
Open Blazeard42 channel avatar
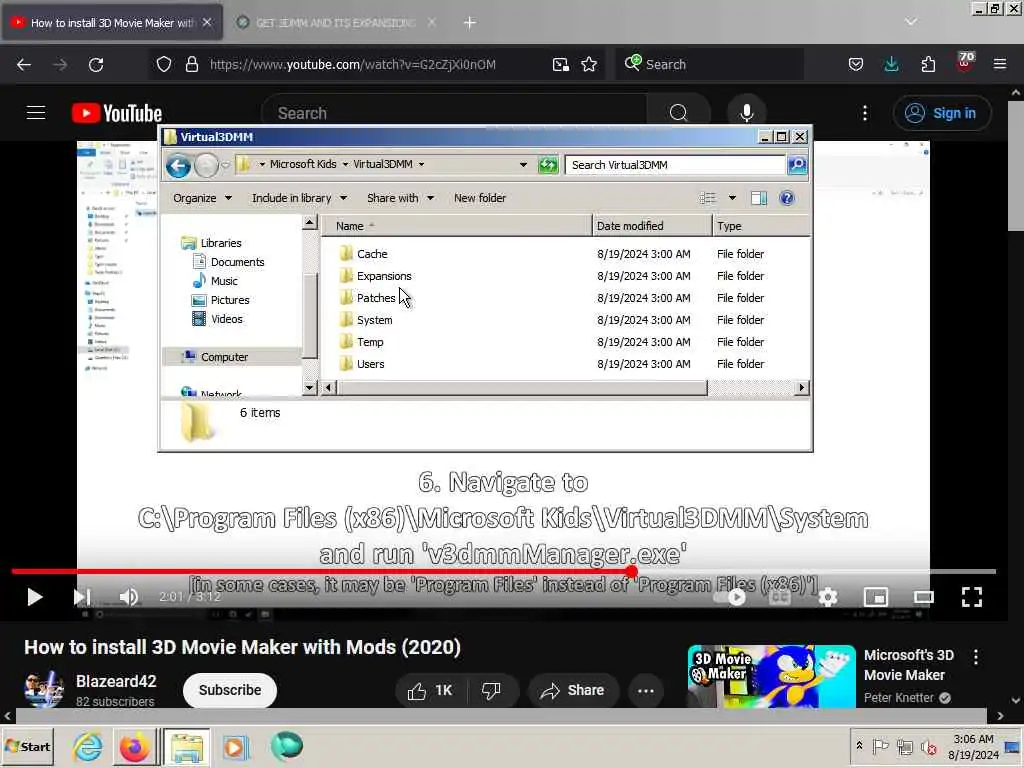tap(44, 689)
